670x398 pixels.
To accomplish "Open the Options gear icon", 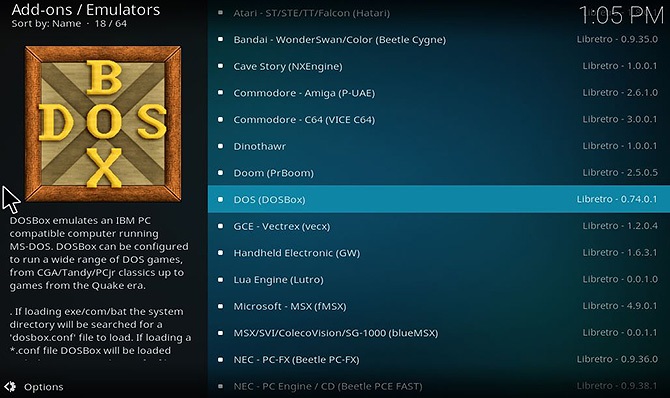I will [x=10, y=386].
